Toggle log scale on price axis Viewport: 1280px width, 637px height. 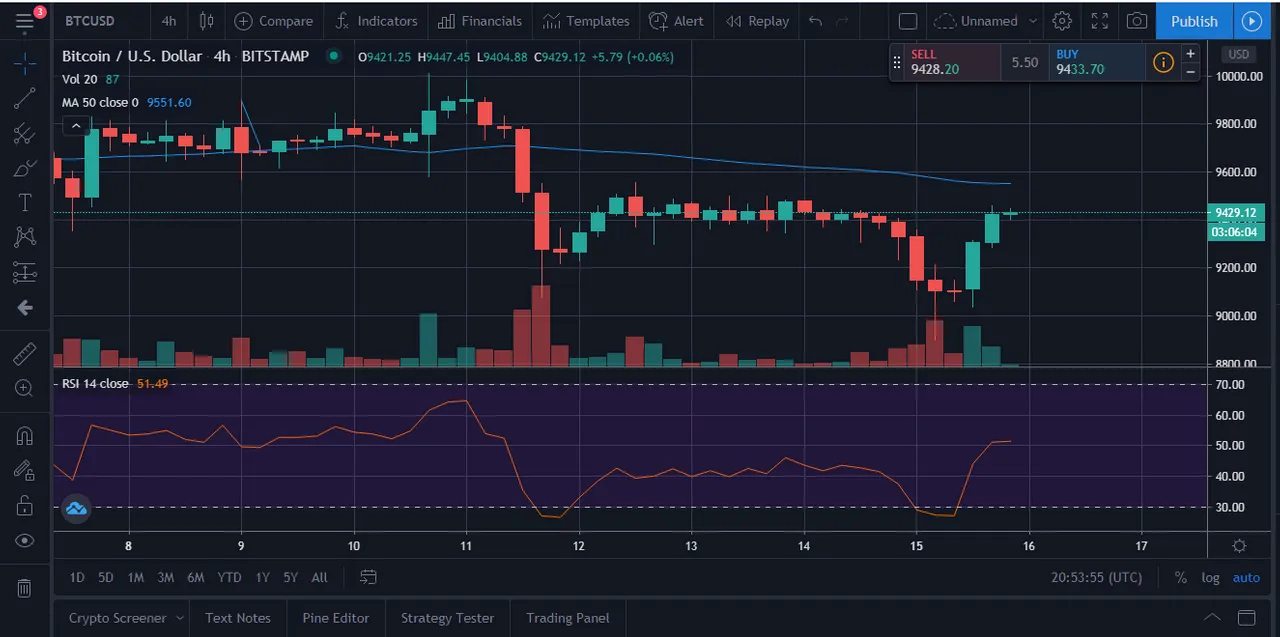[1210, 577]
